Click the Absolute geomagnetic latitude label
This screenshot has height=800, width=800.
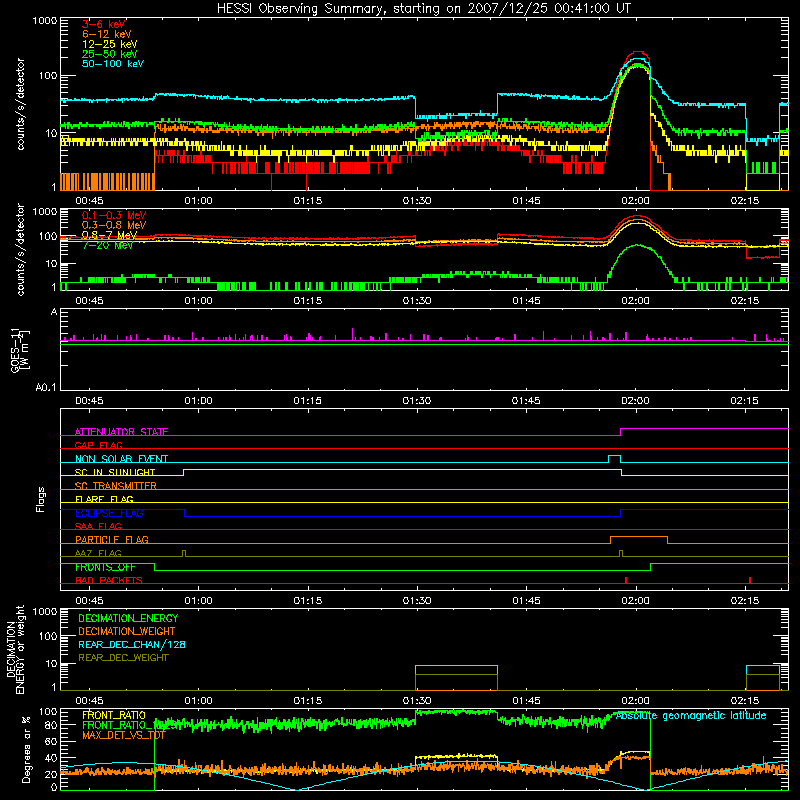pos(691,715)
